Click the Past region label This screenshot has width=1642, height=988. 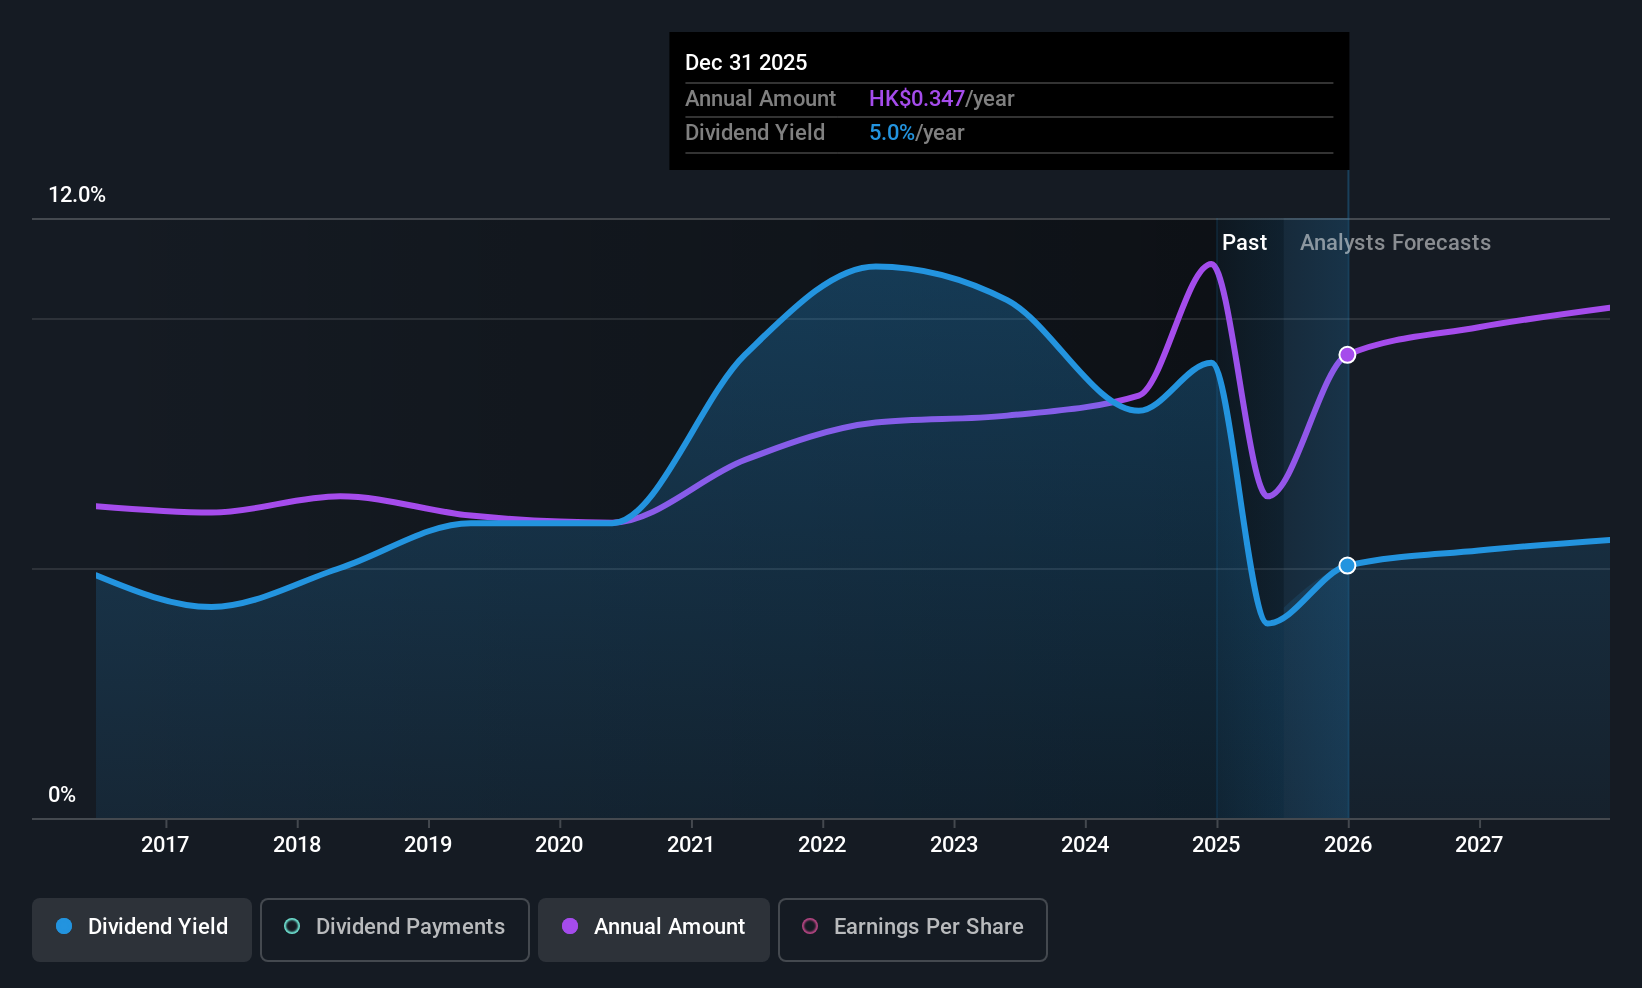click(x=1244, y=243)
